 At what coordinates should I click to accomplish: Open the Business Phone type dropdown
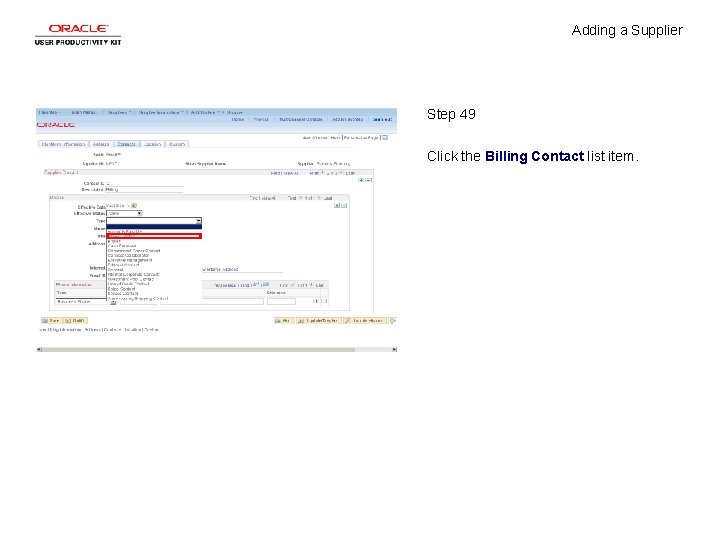(85, 302)
